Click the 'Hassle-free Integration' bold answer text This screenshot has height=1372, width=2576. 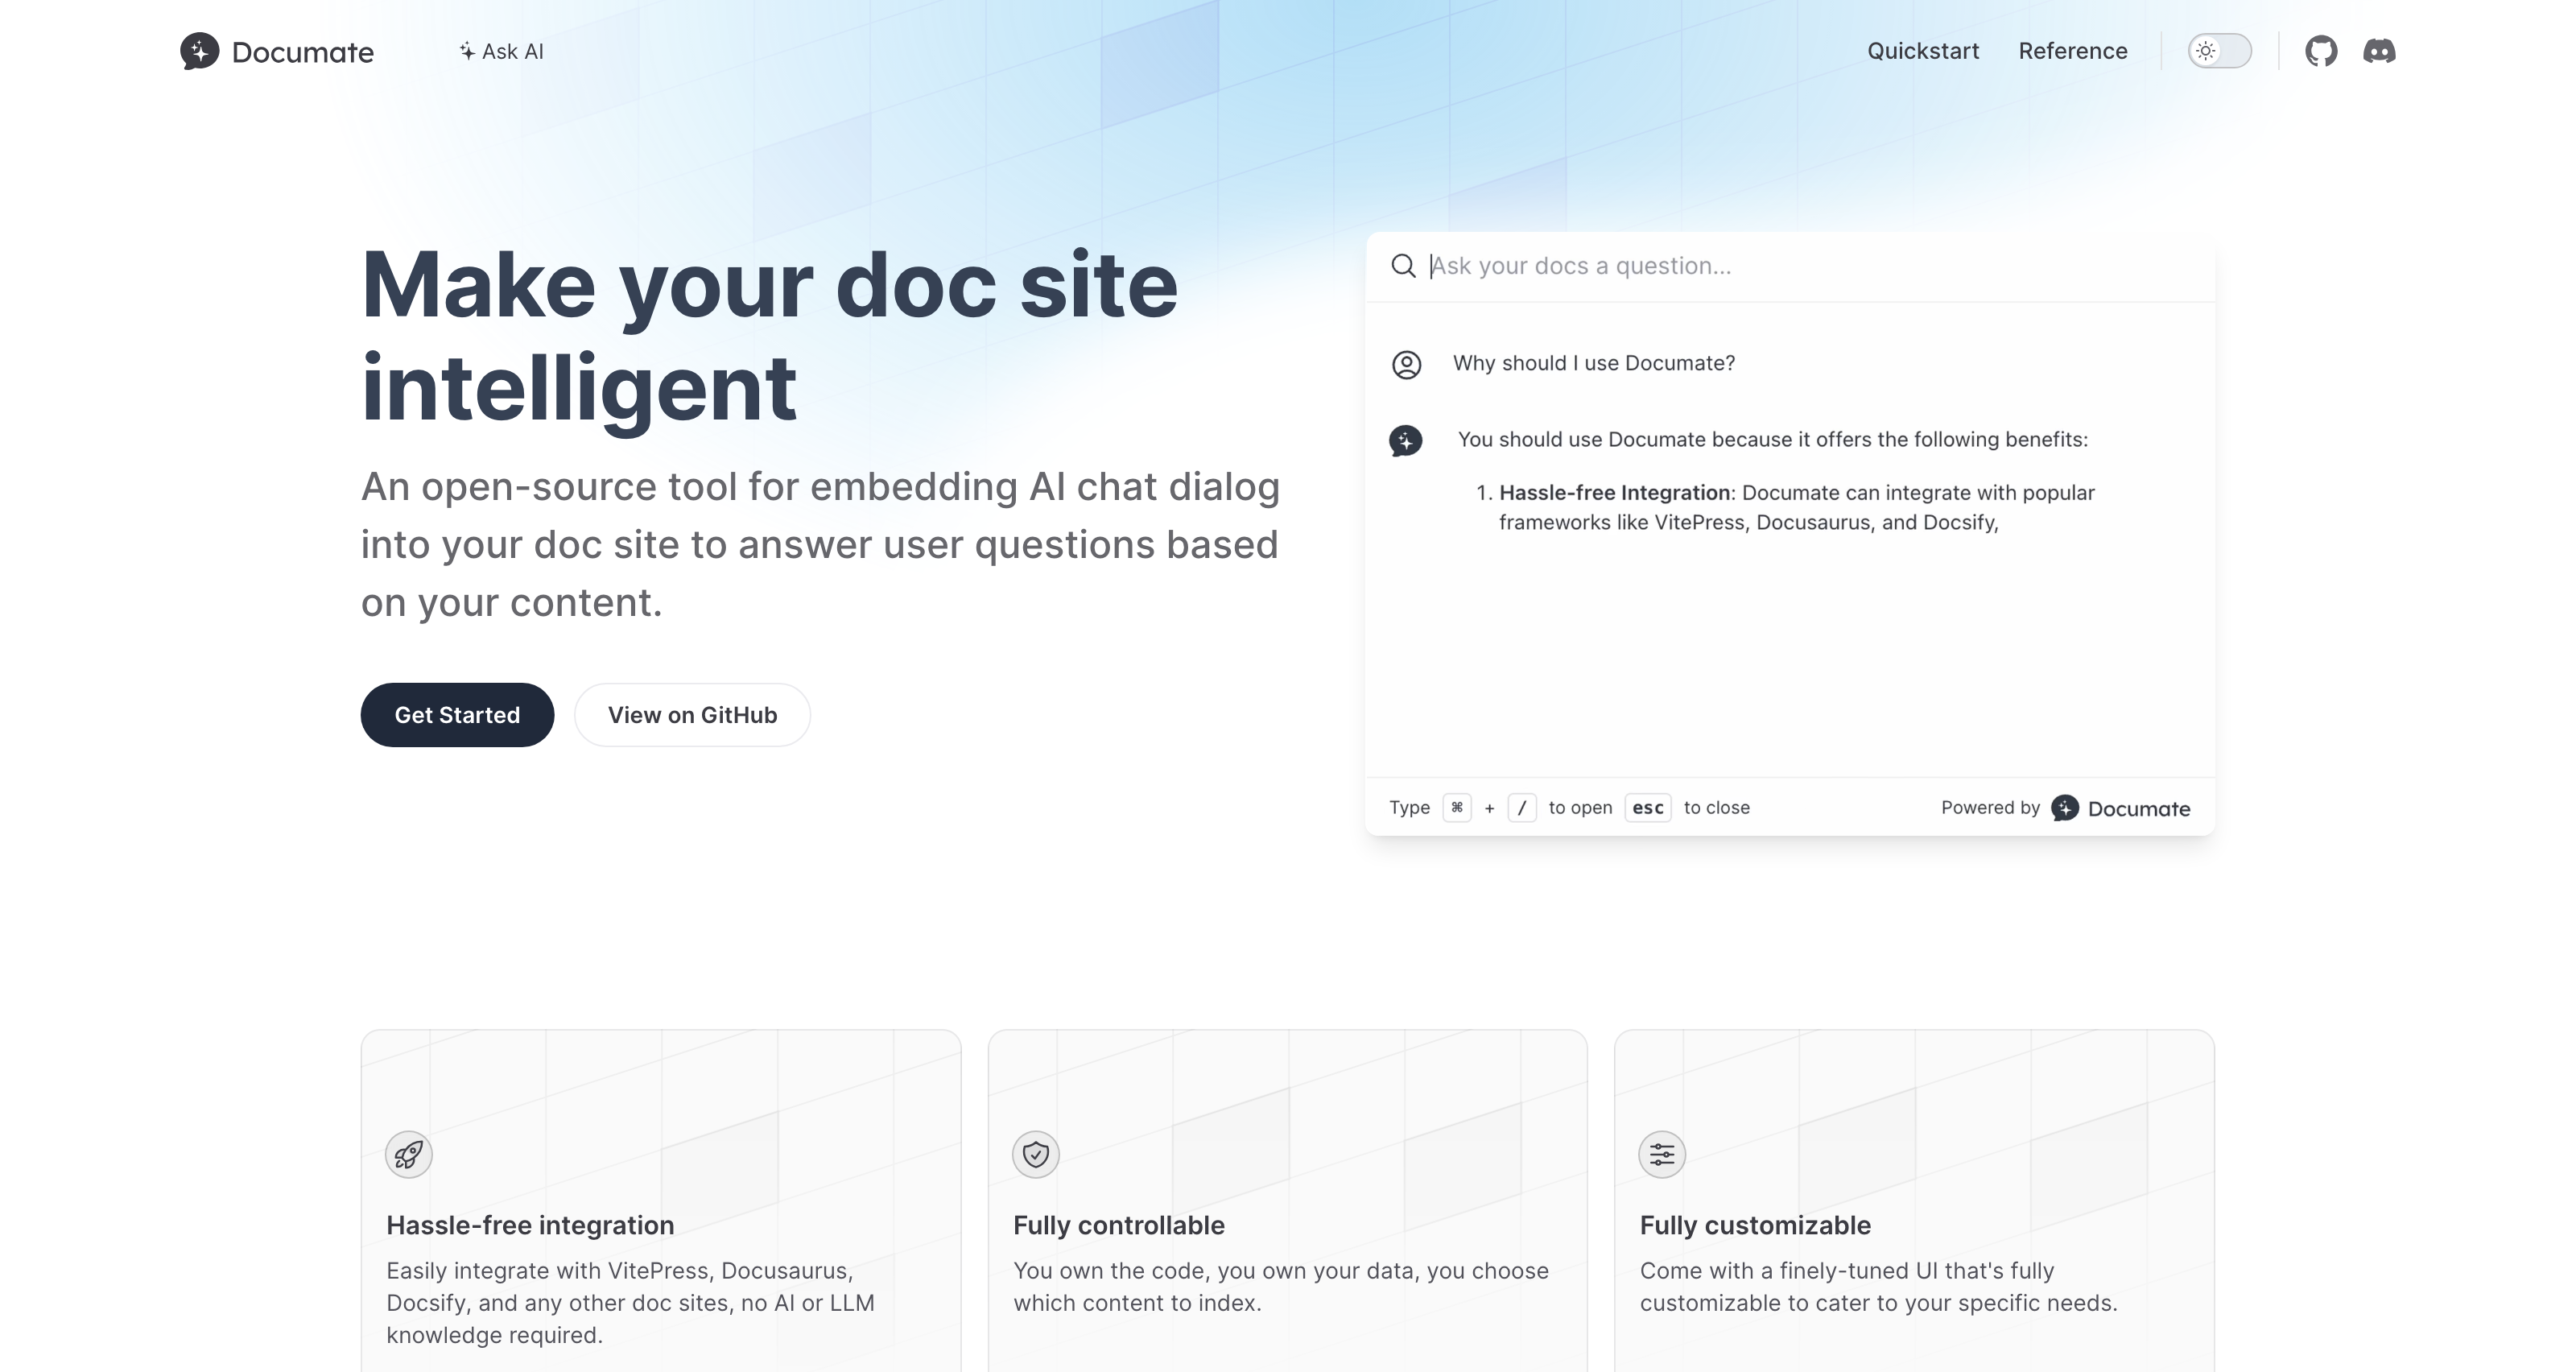pos(1614,493)
